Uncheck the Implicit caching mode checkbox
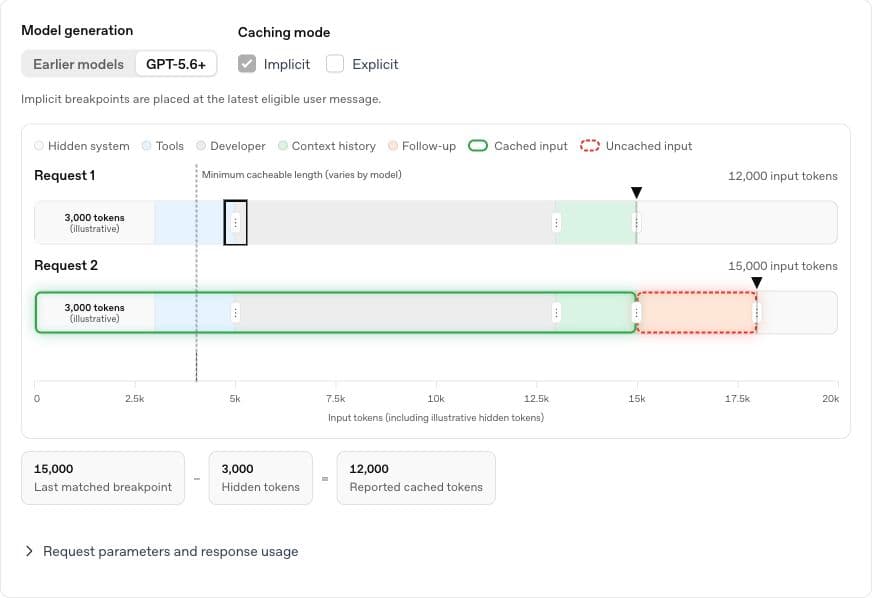This screenshot has height=598, width=872. 247,64
